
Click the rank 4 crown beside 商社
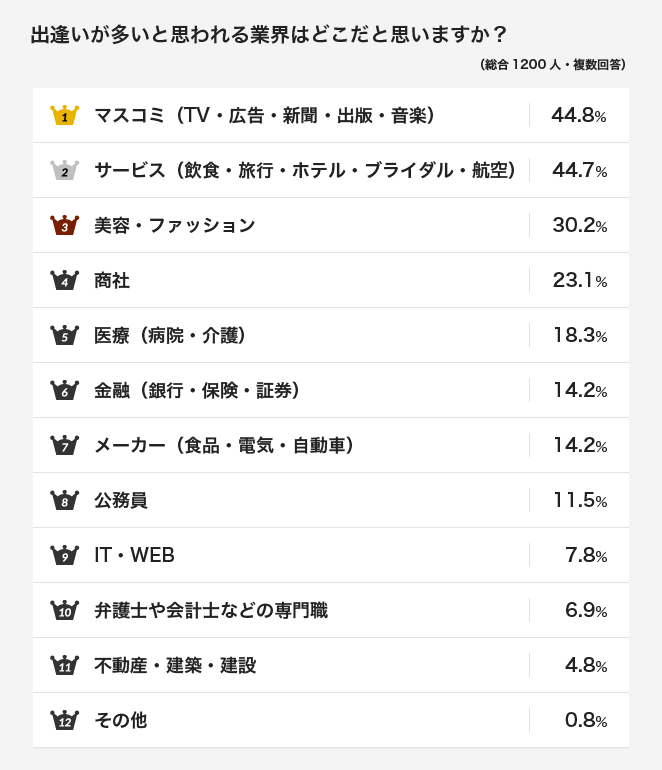point(64,280)
